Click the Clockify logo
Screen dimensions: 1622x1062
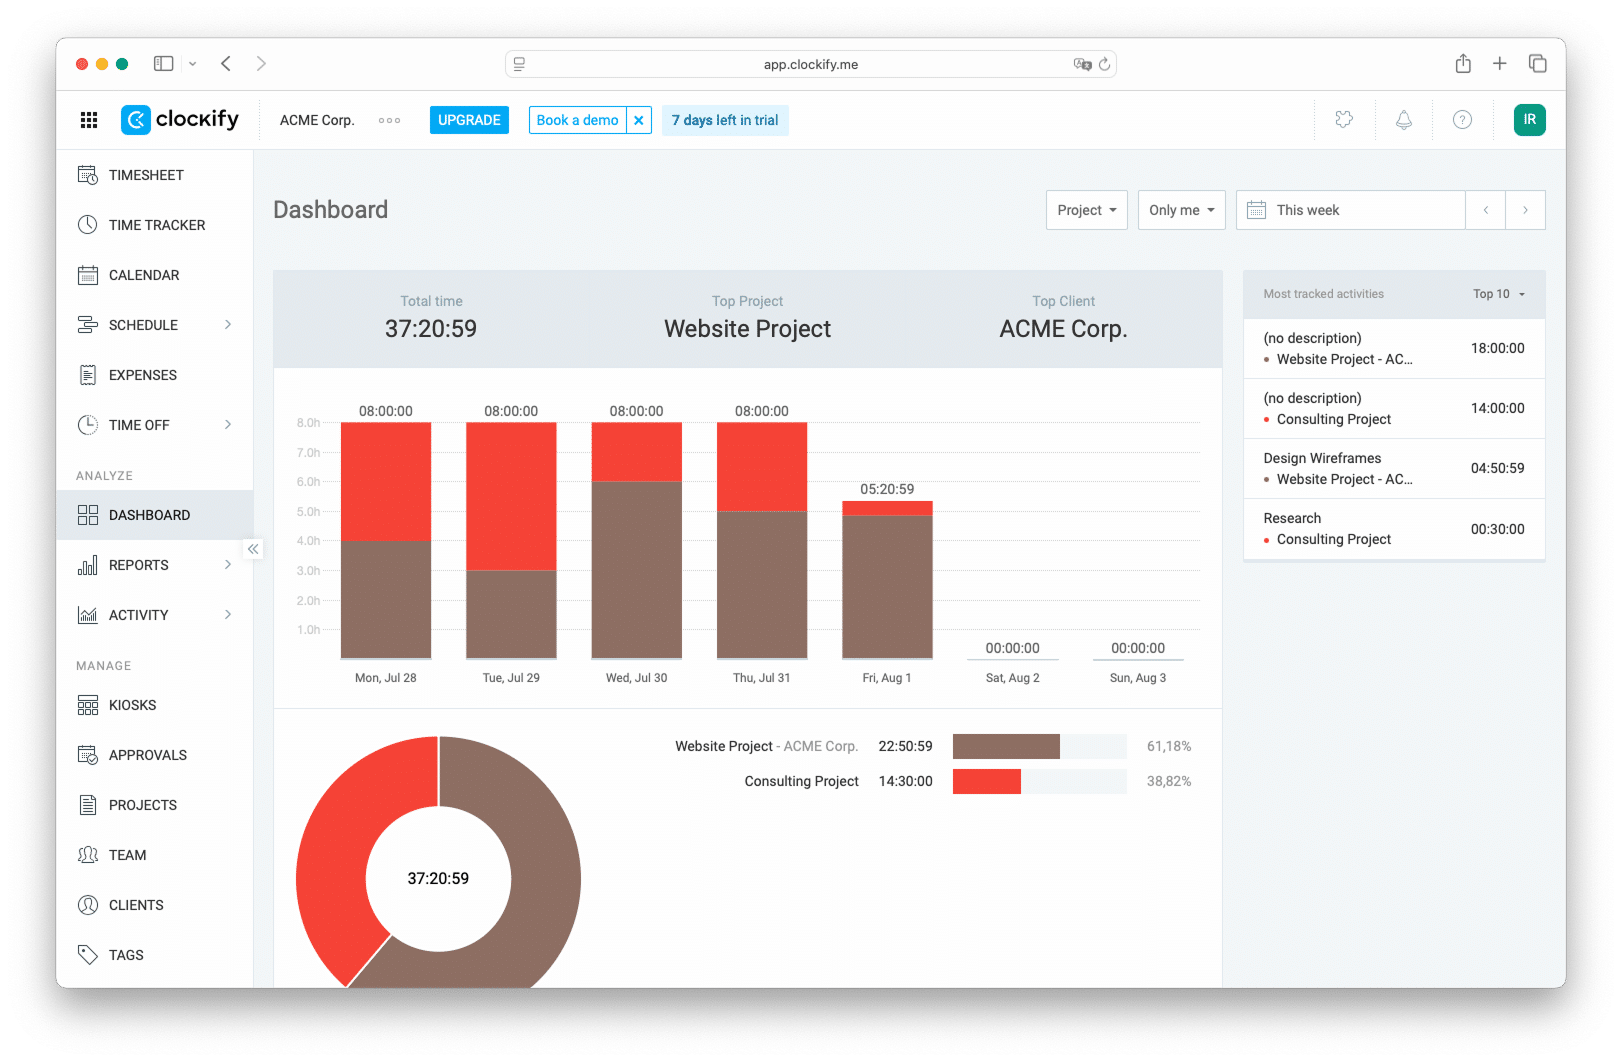pyautogui.click(x=180, y=120)
